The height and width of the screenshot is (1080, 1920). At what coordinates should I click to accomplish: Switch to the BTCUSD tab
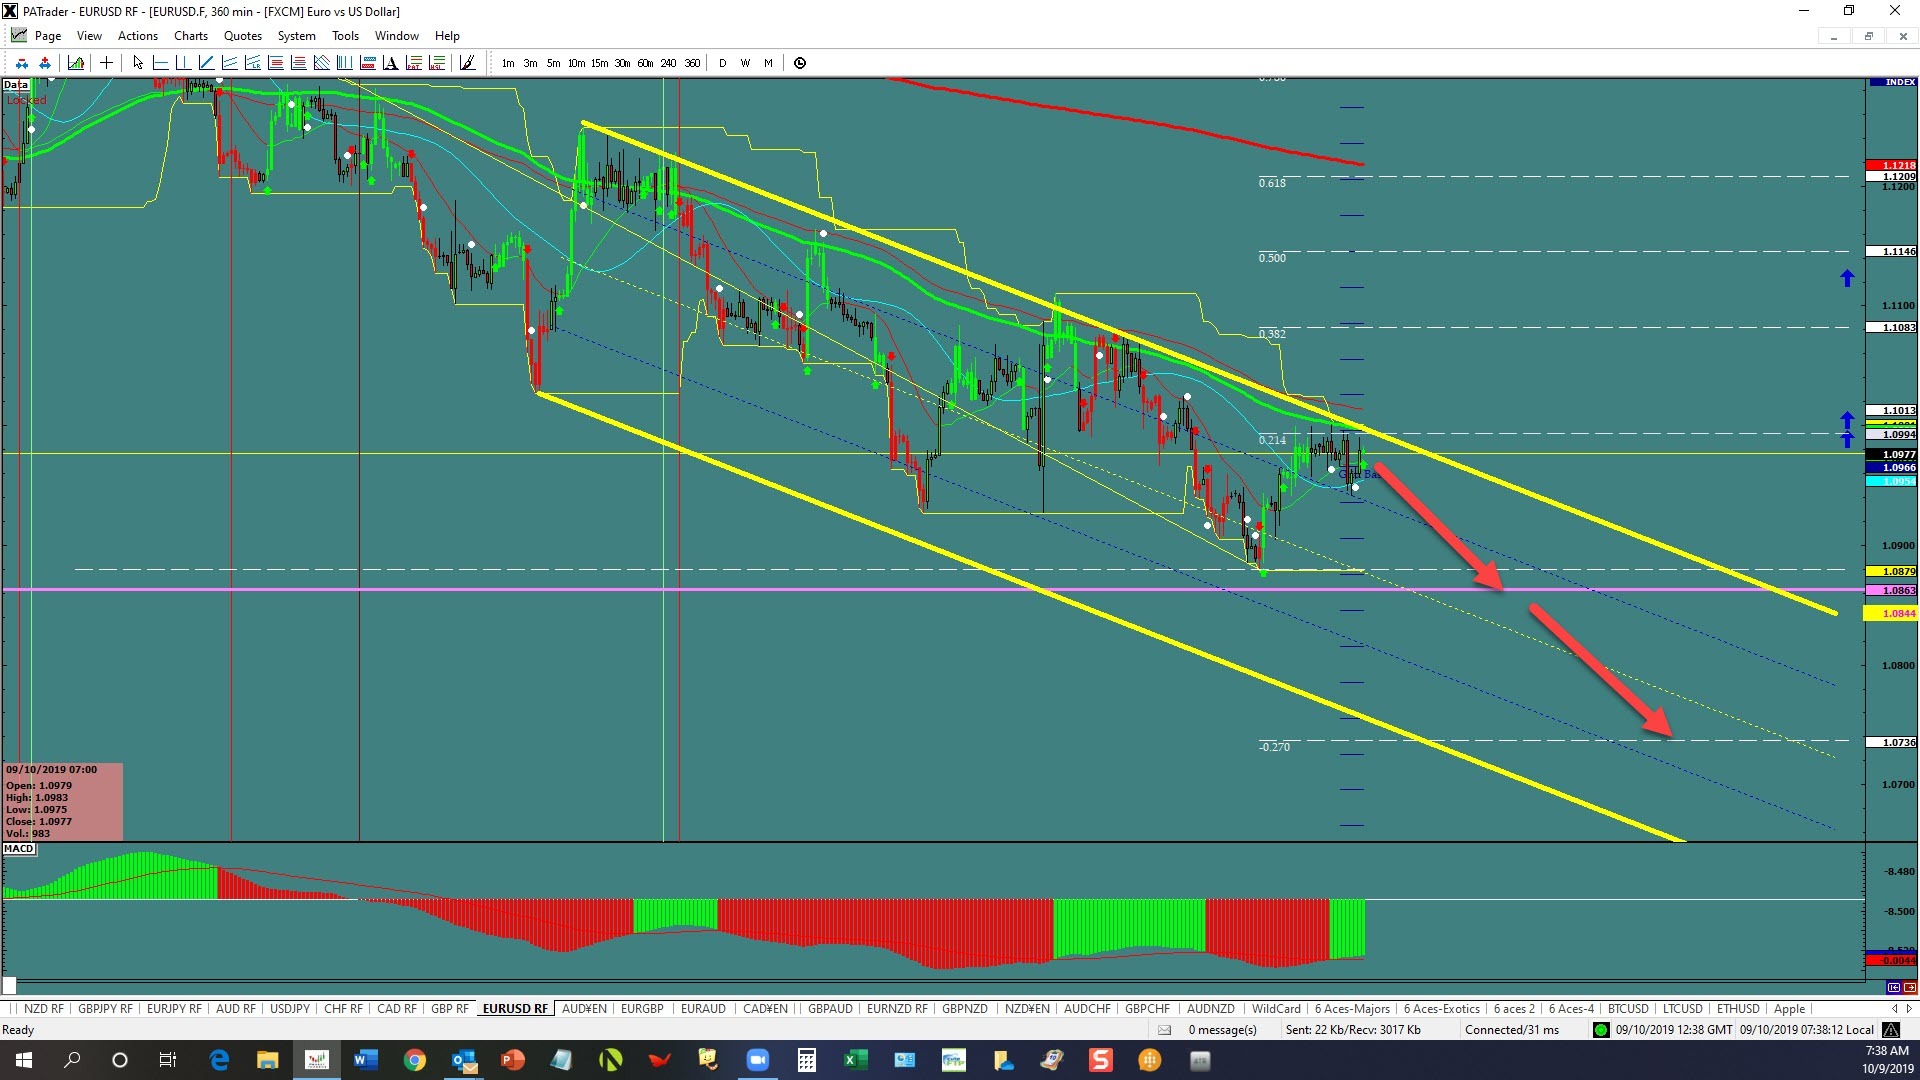click(1628, 1009)
